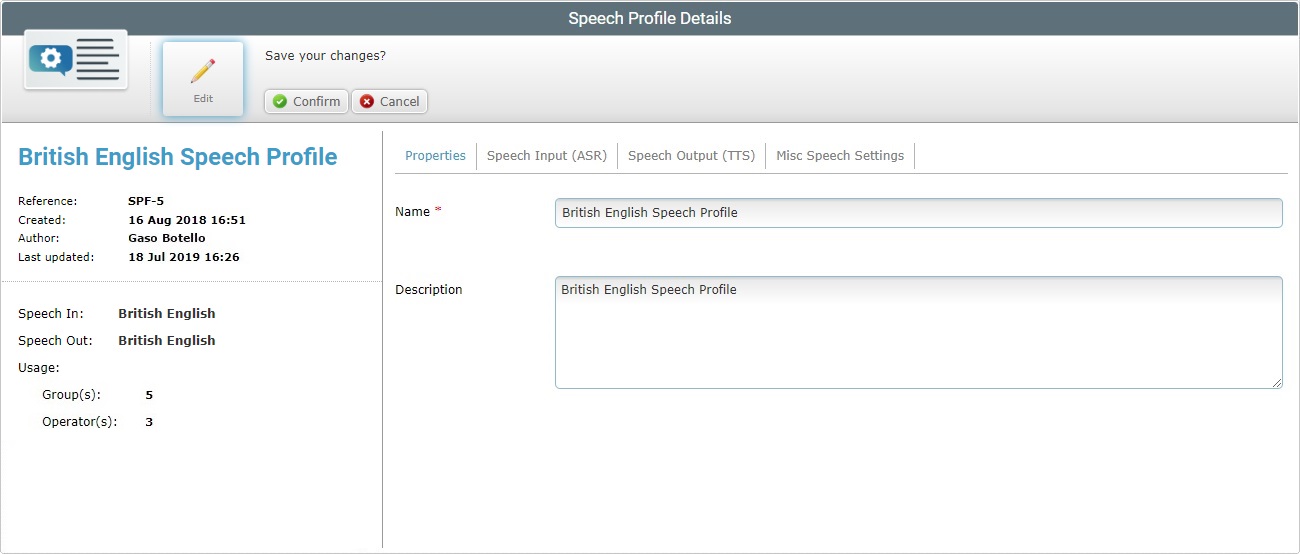The height and width of the screenshot is (554, 1300).
Task: Click the 'Save your changes?' prompt text
Action: [x=325, y=56]
